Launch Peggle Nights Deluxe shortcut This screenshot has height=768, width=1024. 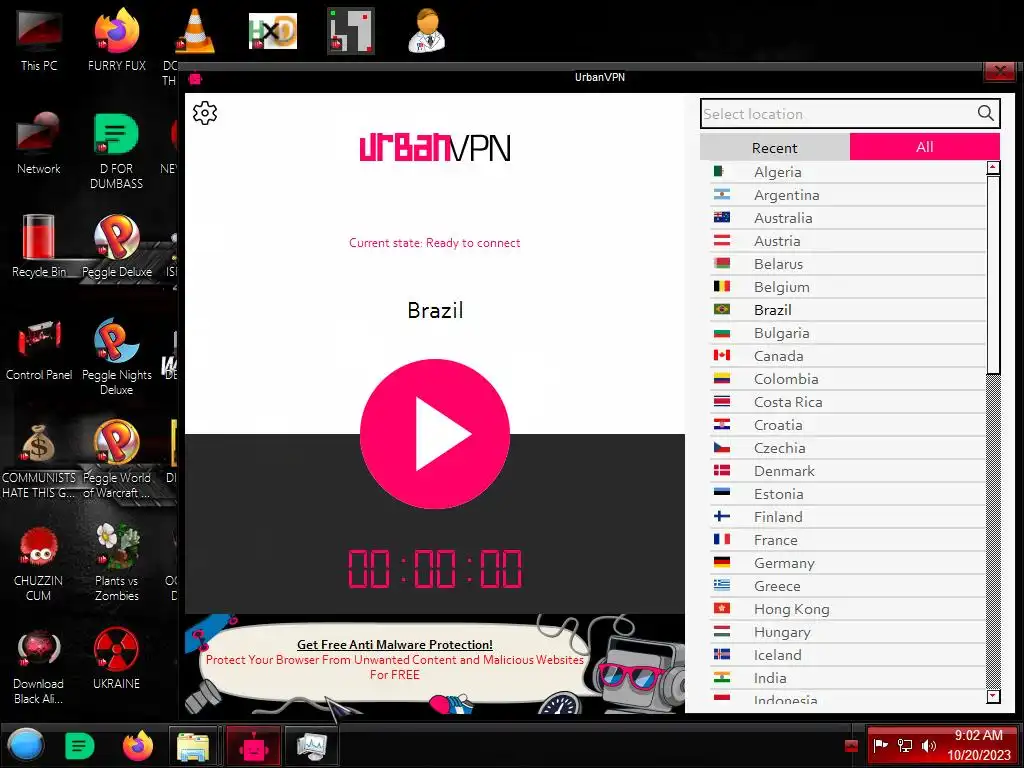coord(116,357)
